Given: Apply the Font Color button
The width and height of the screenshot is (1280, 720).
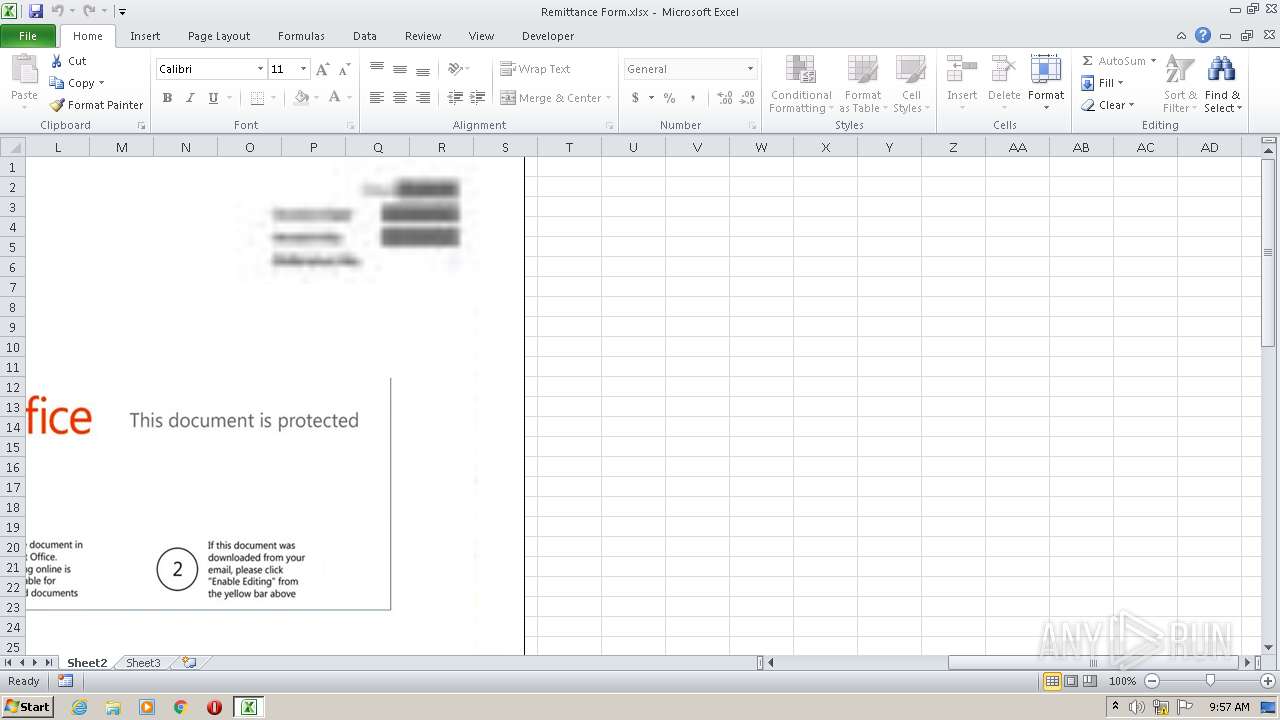Looking at the screenshot, I should click(x=334, y=98).
